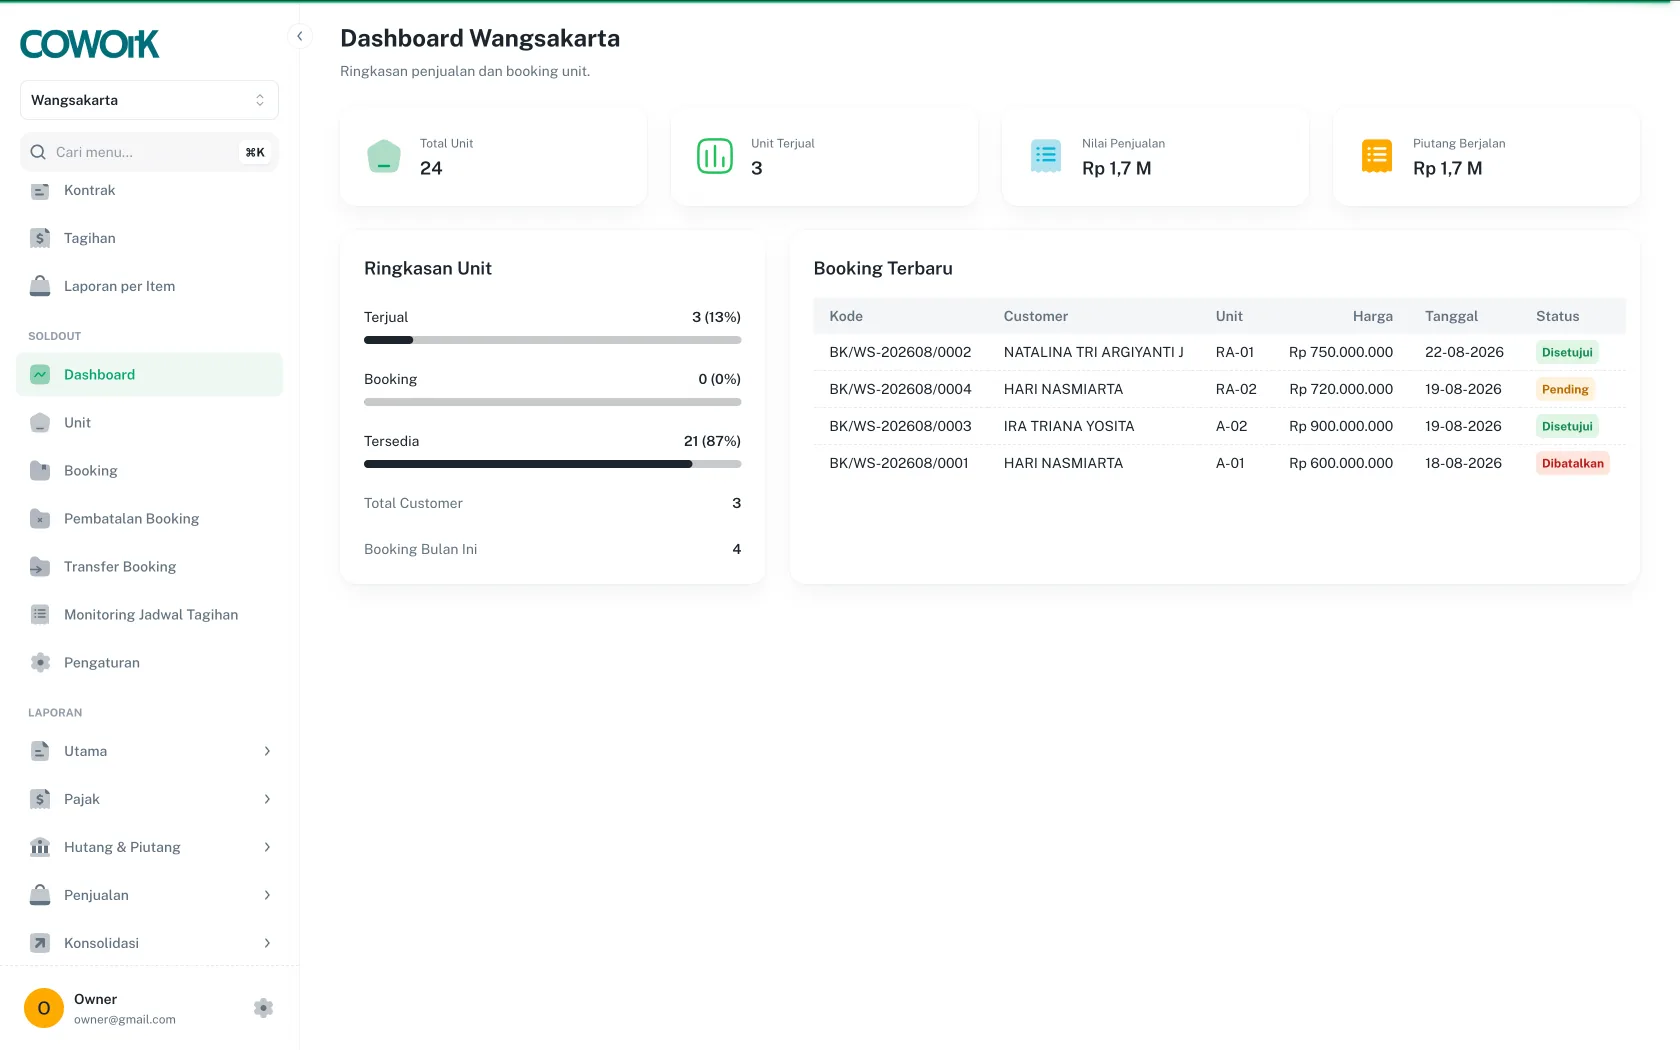Open the Tagihan menu item

point(149,238)
